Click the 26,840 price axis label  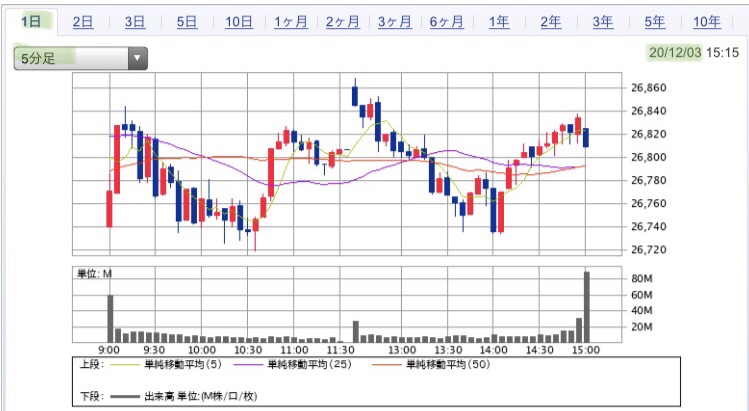click(x=648, y=111)
